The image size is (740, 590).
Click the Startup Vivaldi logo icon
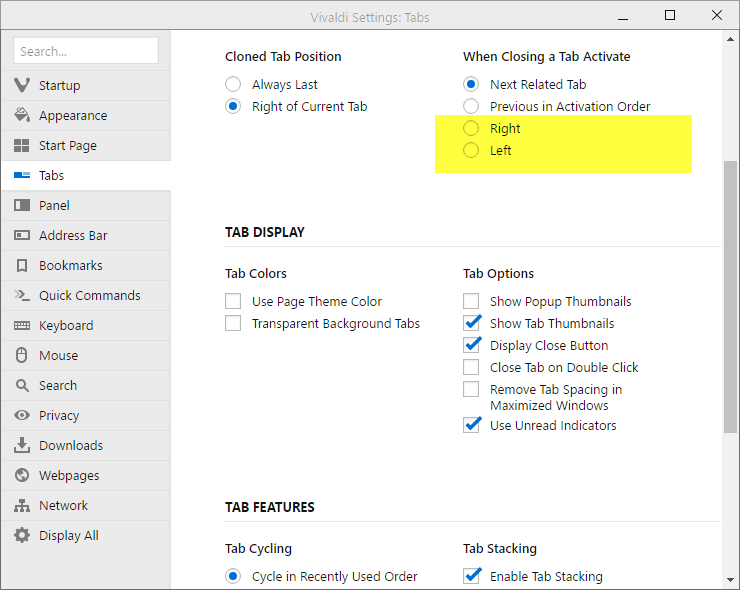[x=22, y=85]
